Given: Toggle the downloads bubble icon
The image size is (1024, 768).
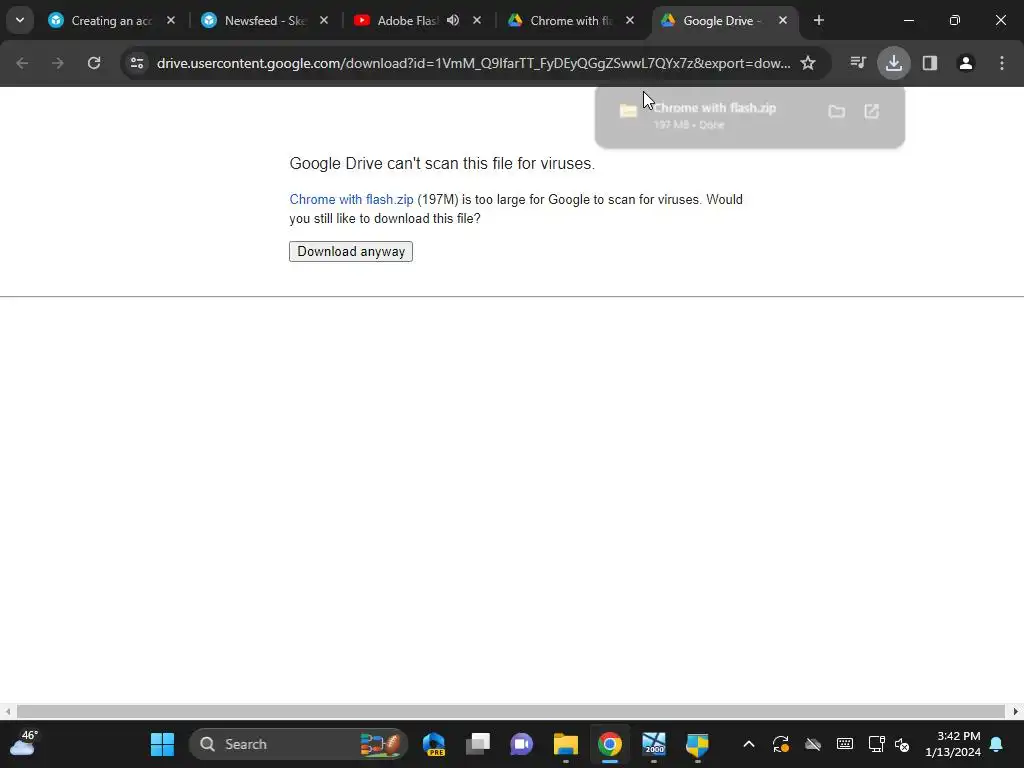Looking at the screenshot, I should click(894, 63).
